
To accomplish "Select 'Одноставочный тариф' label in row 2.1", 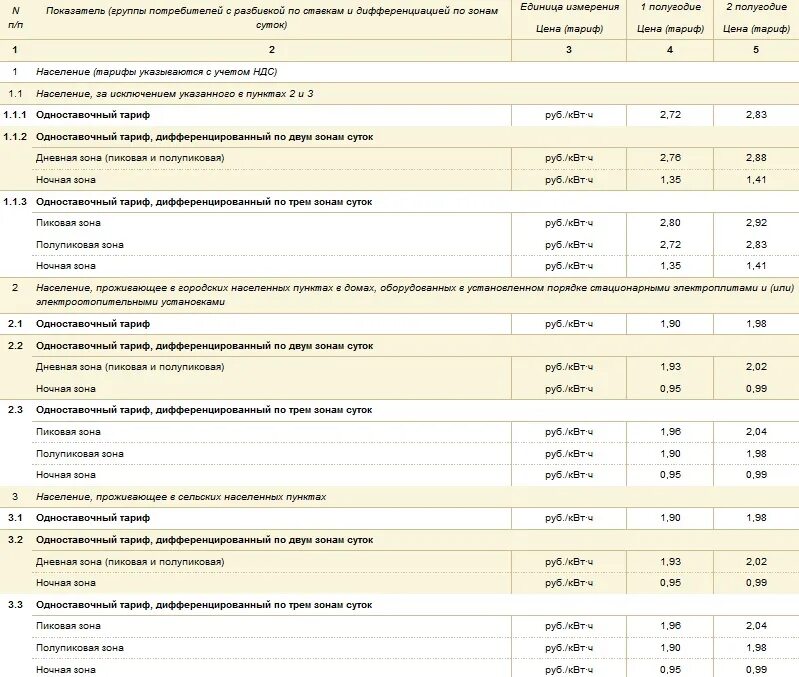I will pos(93,324).
